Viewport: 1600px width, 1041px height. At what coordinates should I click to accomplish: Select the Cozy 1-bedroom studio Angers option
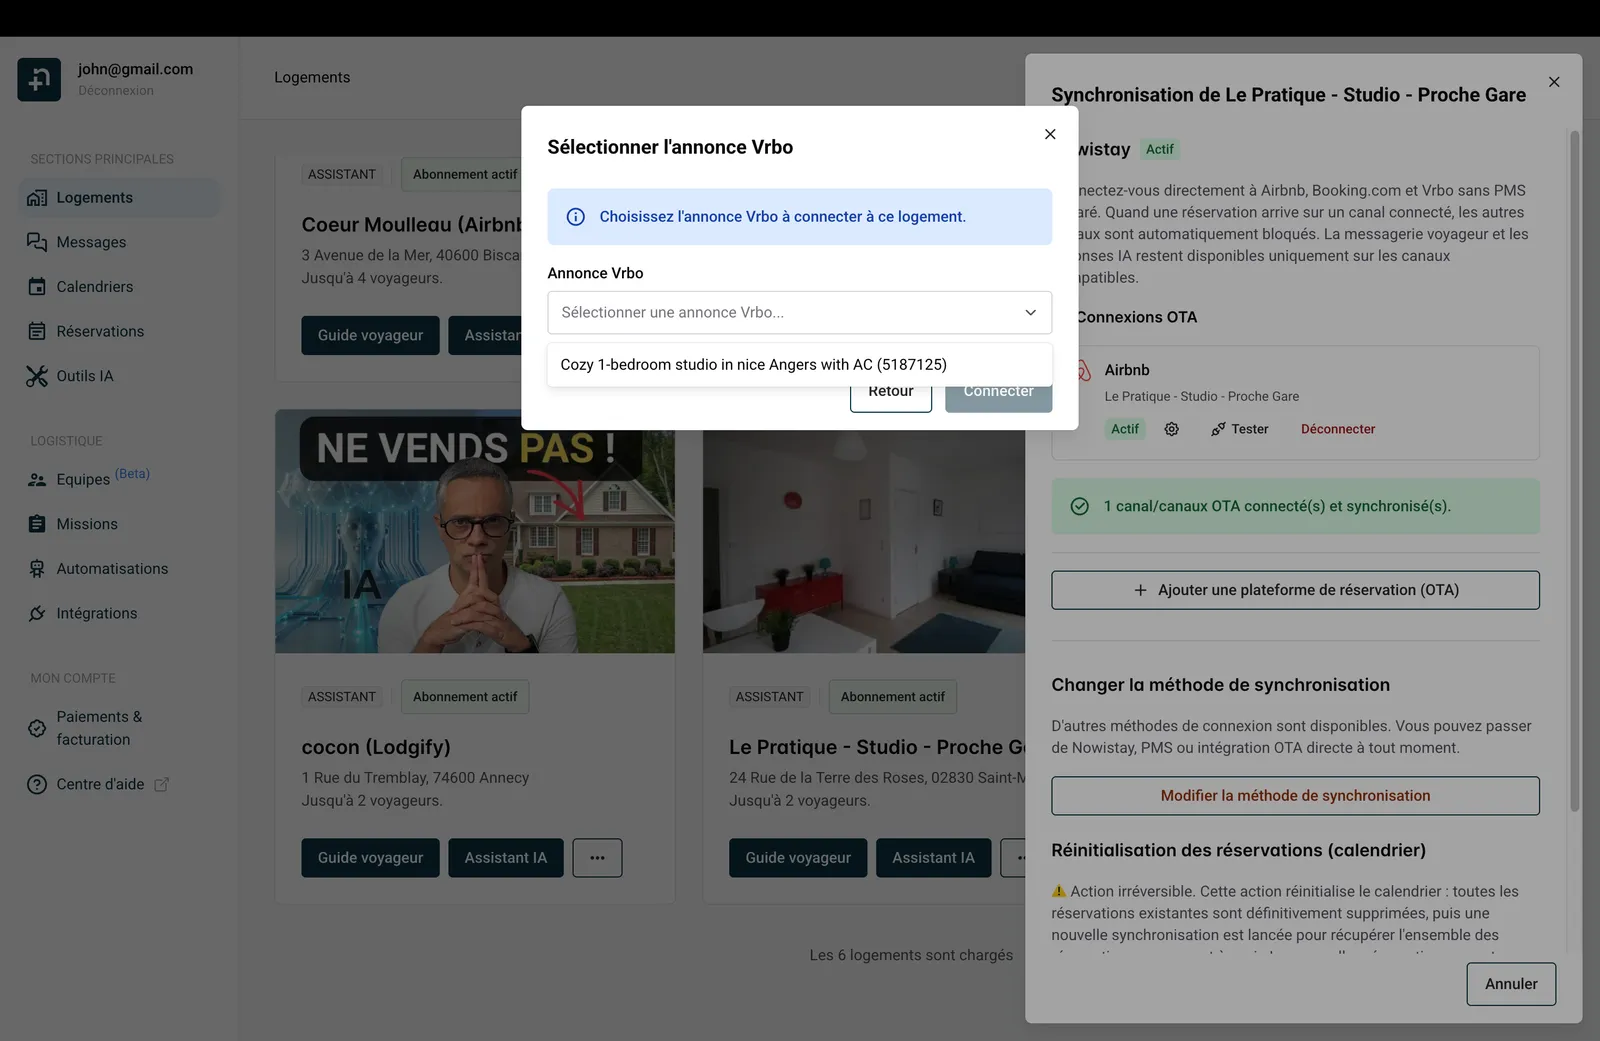[799, 365]
